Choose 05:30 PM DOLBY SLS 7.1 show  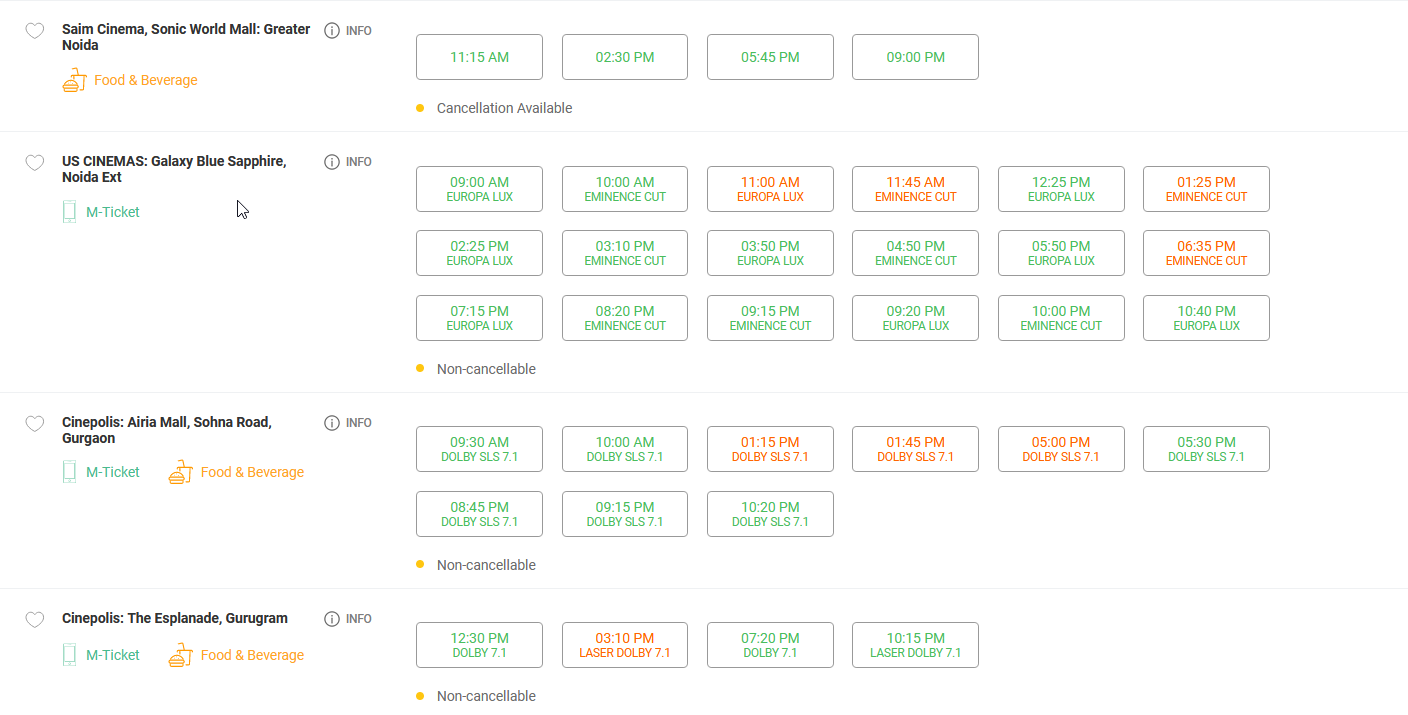pos(1206,449)
